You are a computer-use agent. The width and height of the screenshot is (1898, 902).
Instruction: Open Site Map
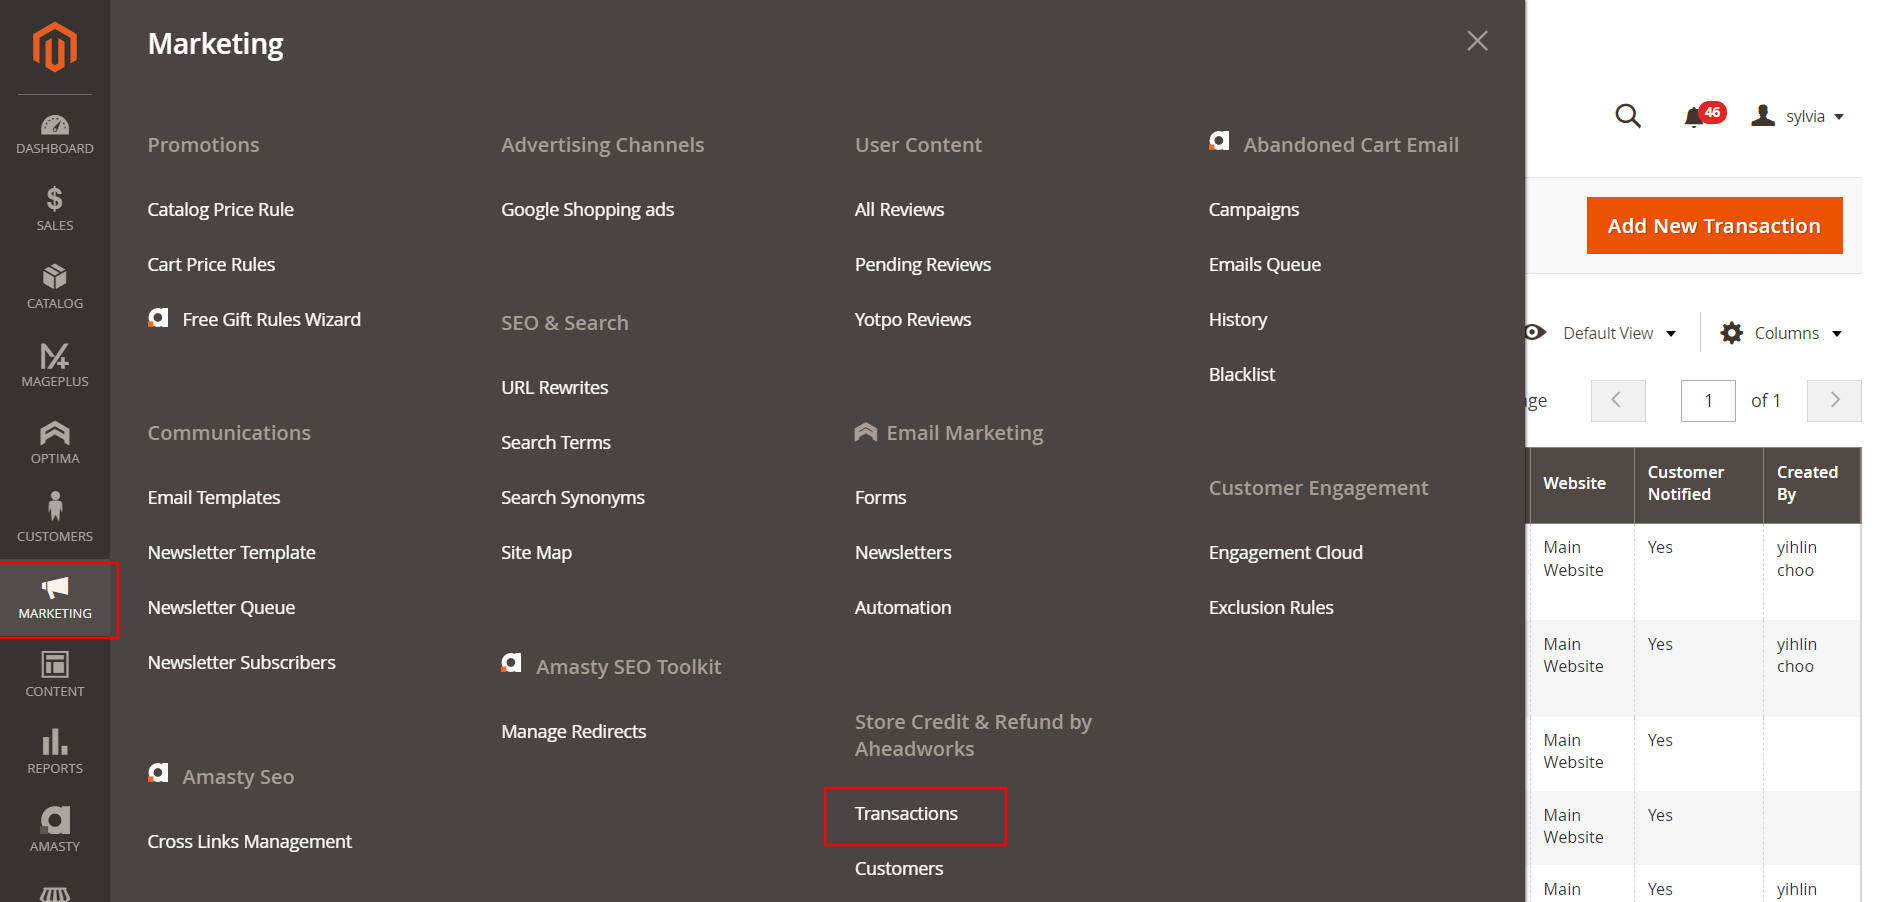click(x=537, y=553)
